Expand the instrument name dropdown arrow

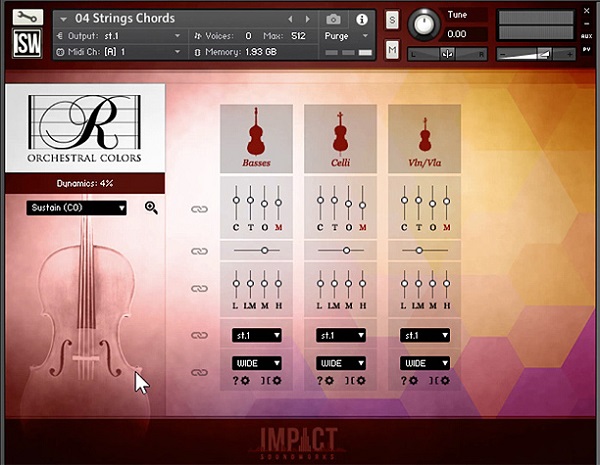[64, 19]
